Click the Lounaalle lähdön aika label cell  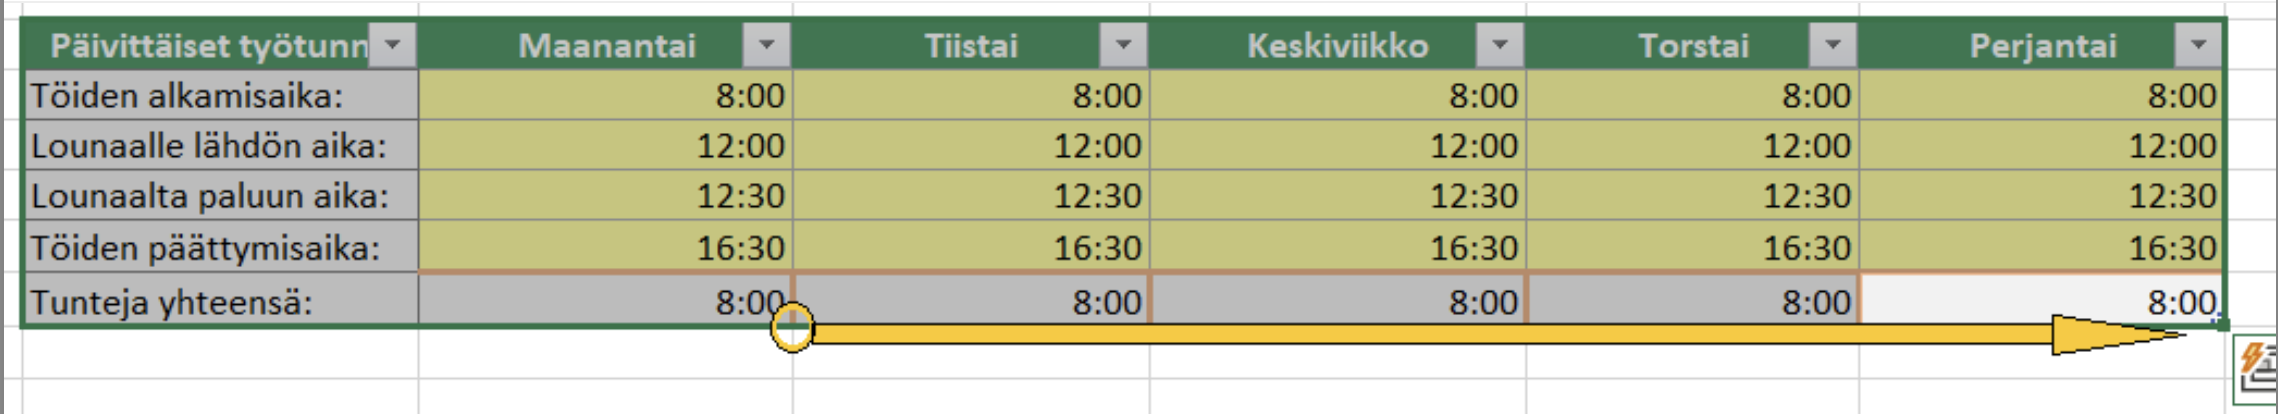(x=221, y=146)
